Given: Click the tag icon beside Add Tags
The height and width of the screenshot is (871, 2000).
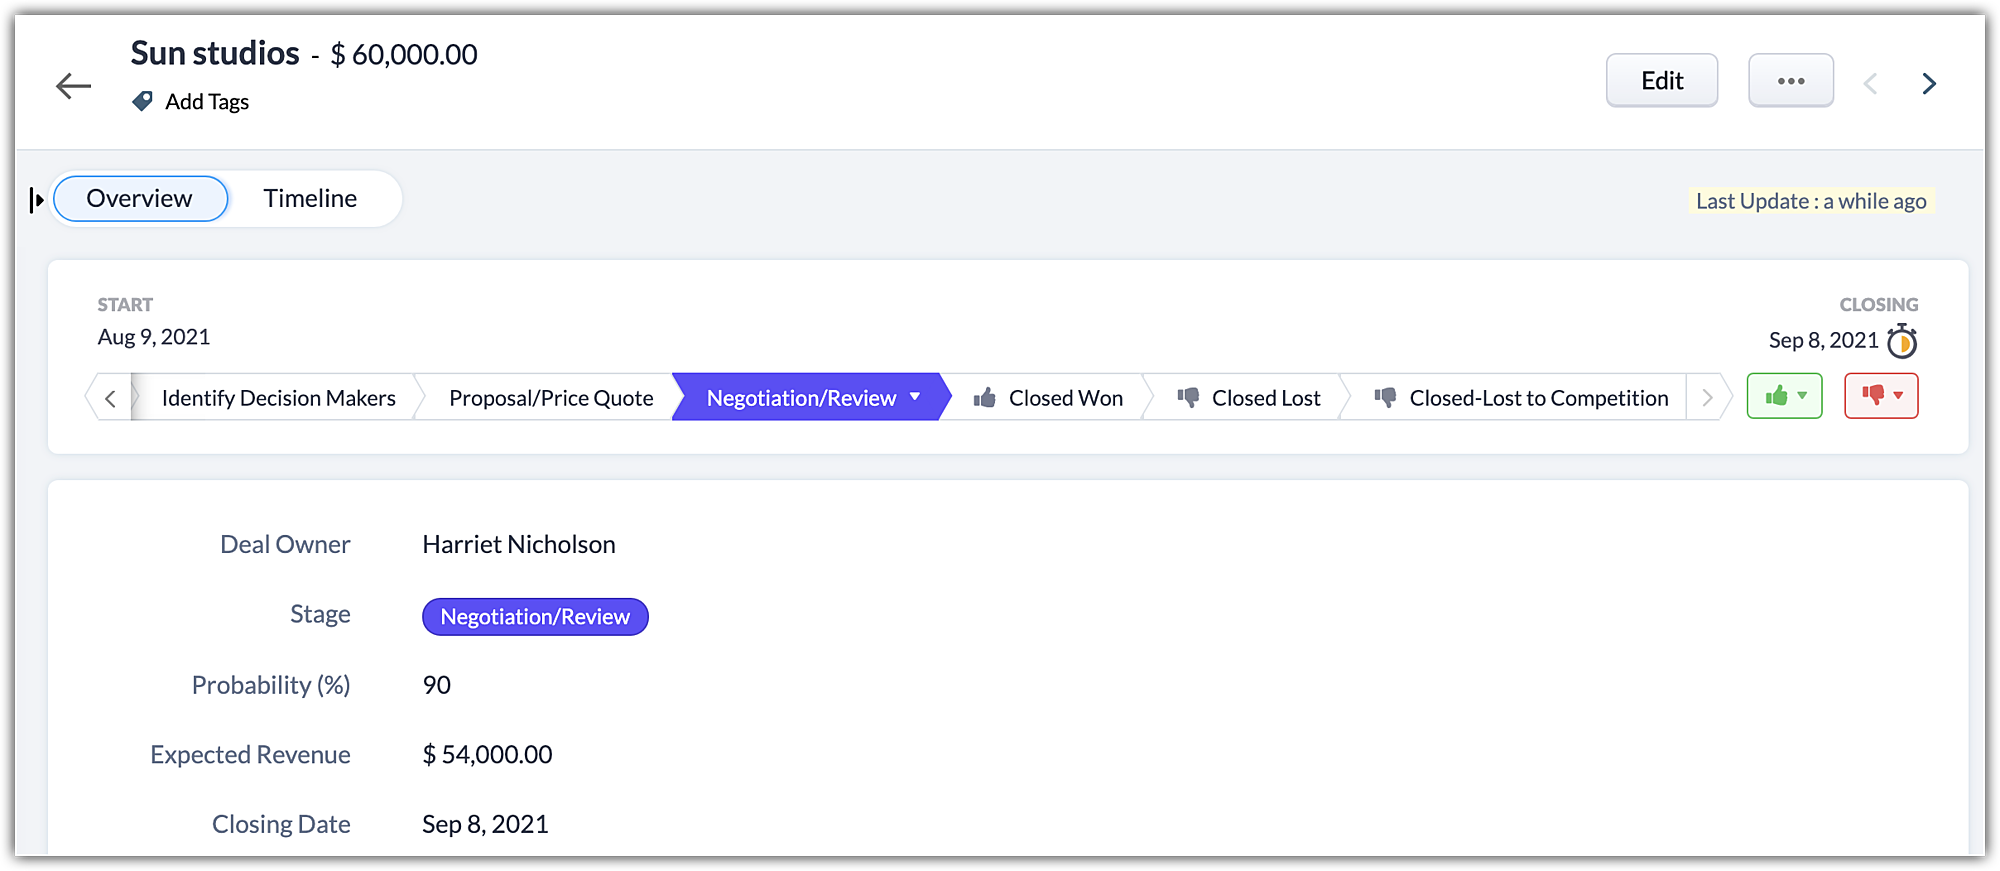Looking at the screenshot, I should (143, 101).
